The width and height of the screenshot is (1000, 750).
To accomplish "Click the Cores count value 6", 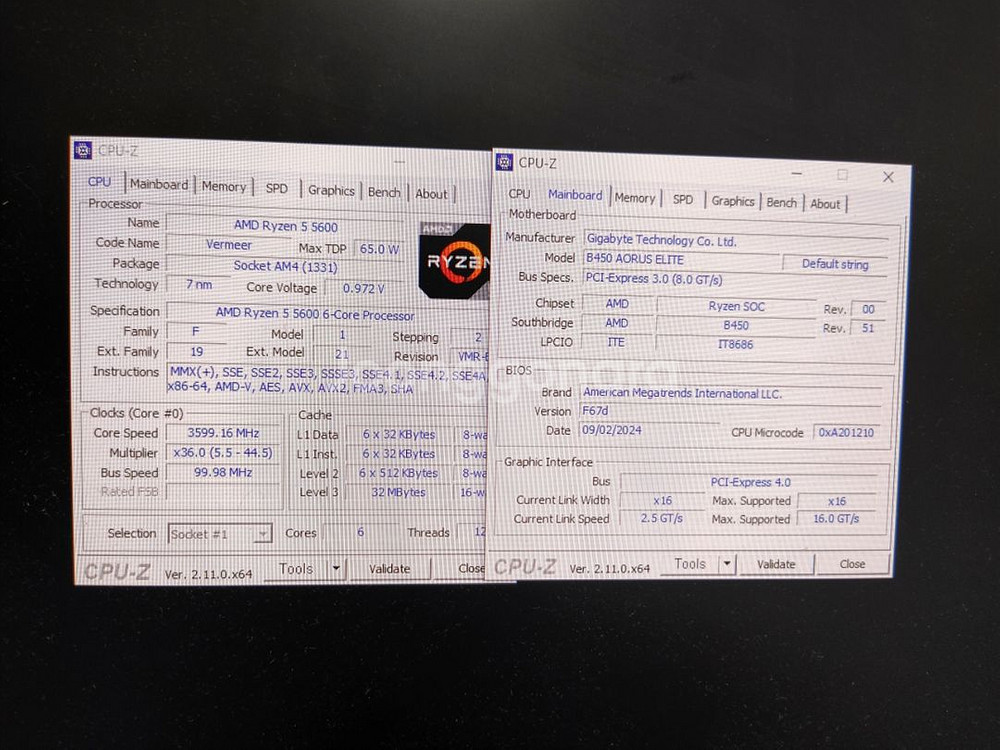I will (x=360, y=532).
